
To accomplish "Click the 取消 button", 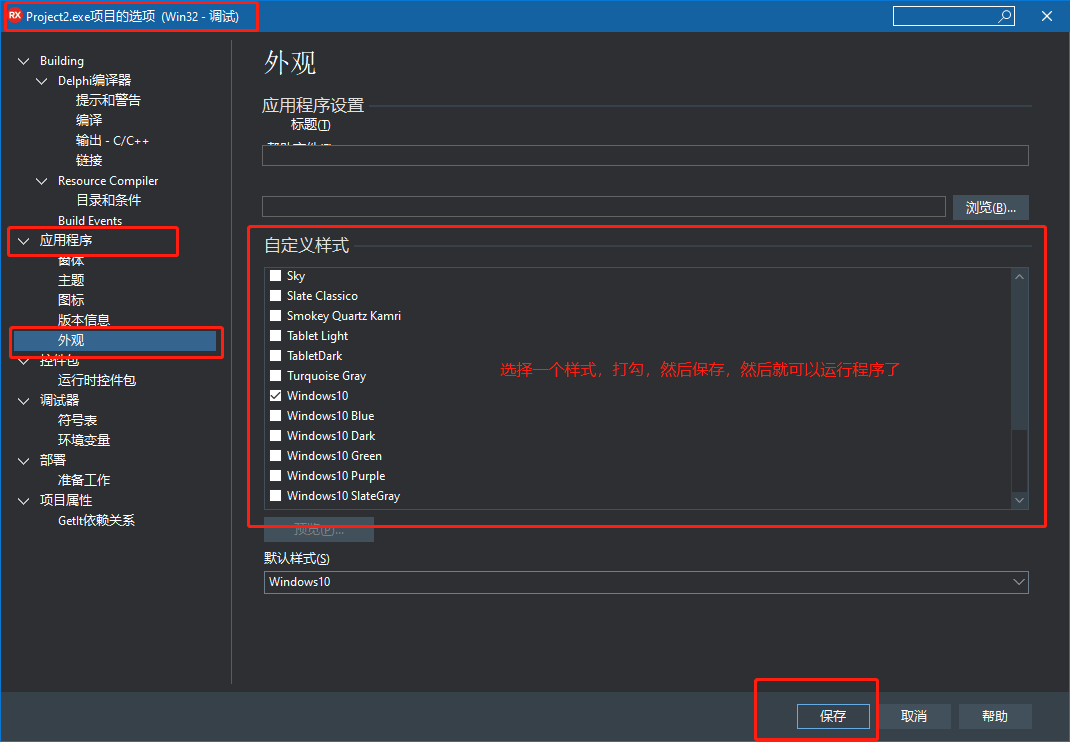I will (914, 716).
